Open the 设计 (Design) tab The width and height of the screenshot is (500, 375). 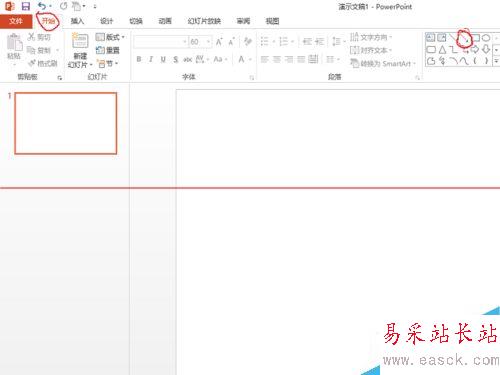pyautogui.click(x=106, y=21)
